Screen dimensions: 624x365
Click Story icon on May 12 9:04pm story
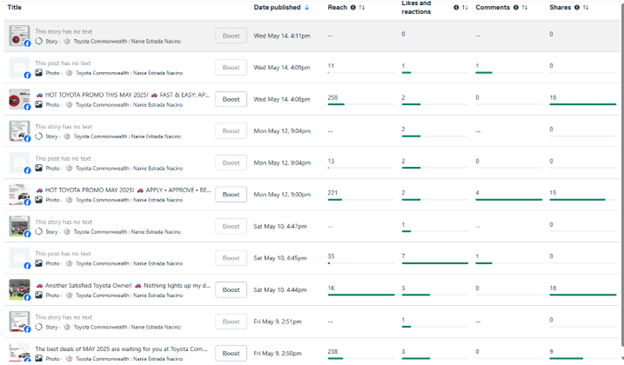coord(39,136)
